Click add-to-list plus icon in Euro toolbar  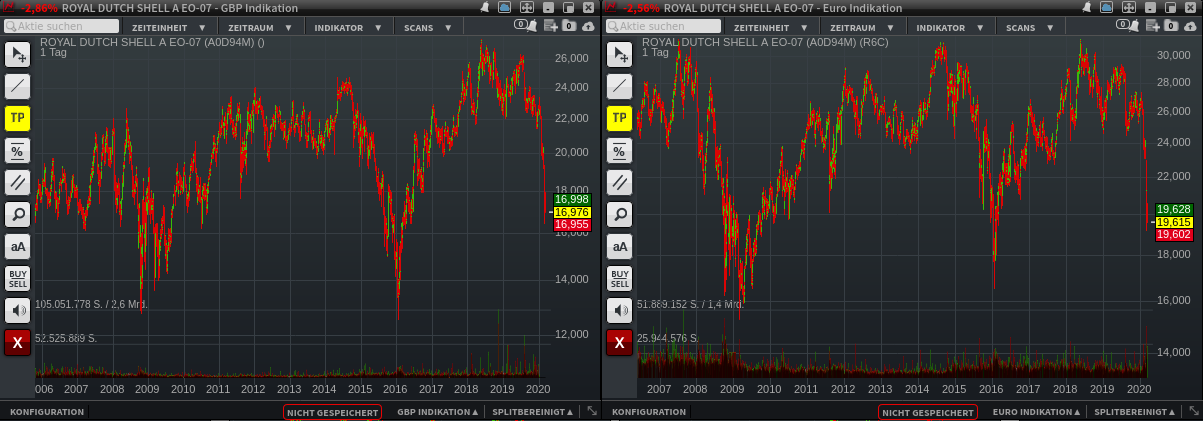click(x=1151, y=26)
